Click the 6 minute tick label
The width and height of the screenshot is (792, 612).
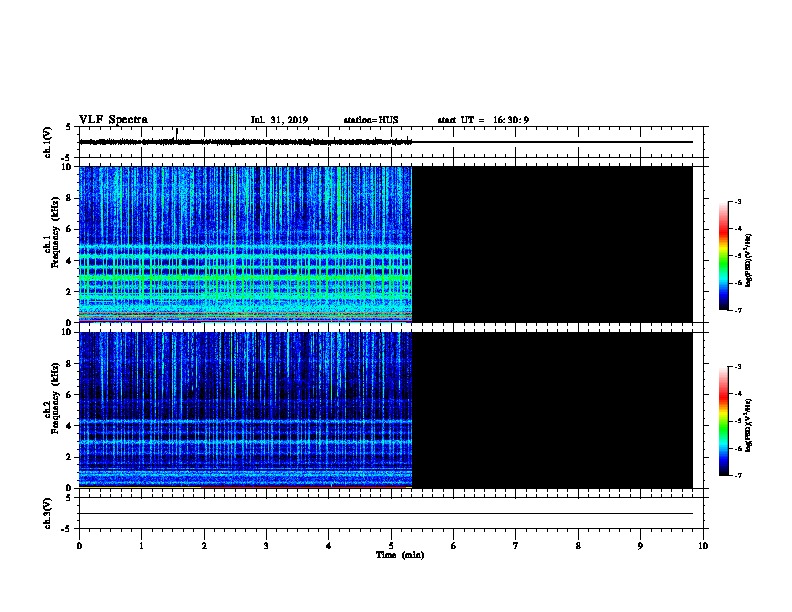453,545
